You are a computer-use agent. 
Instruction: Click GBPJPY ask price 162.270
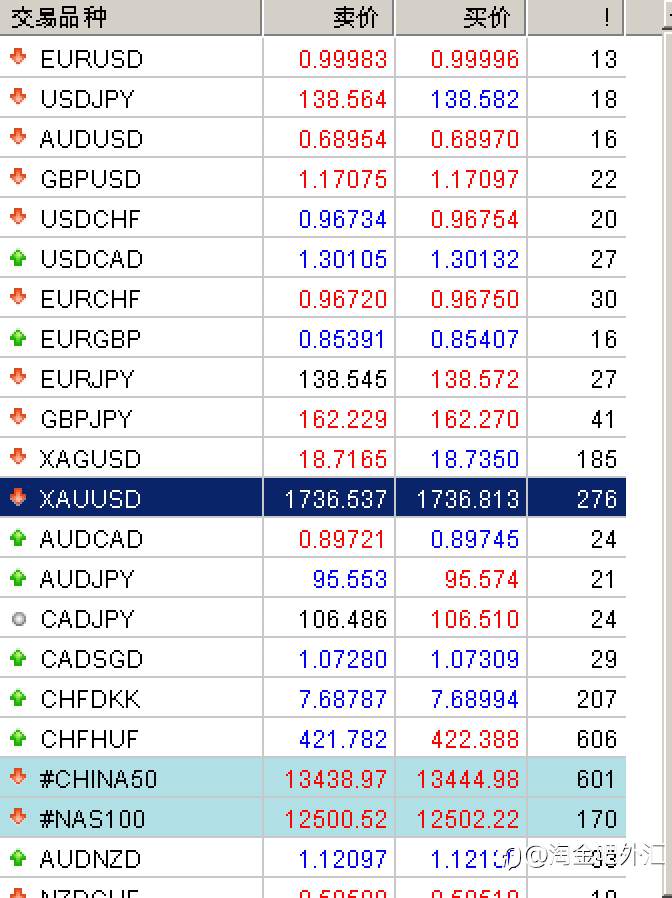point(474,419)
